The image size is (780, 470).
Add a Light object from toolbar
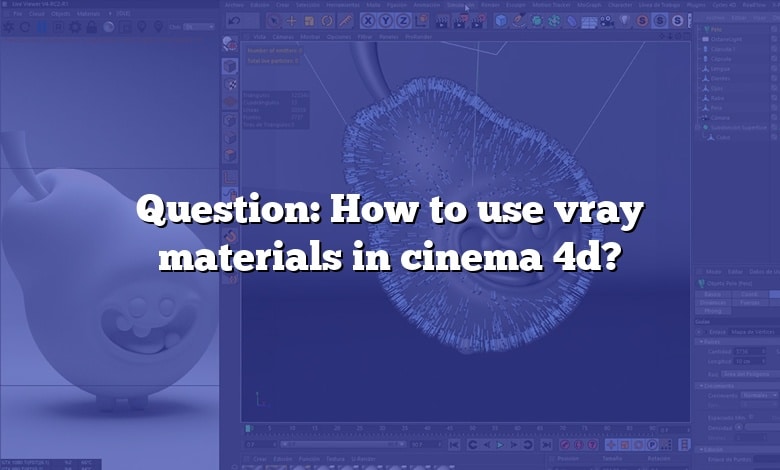(x=625, y=21)
